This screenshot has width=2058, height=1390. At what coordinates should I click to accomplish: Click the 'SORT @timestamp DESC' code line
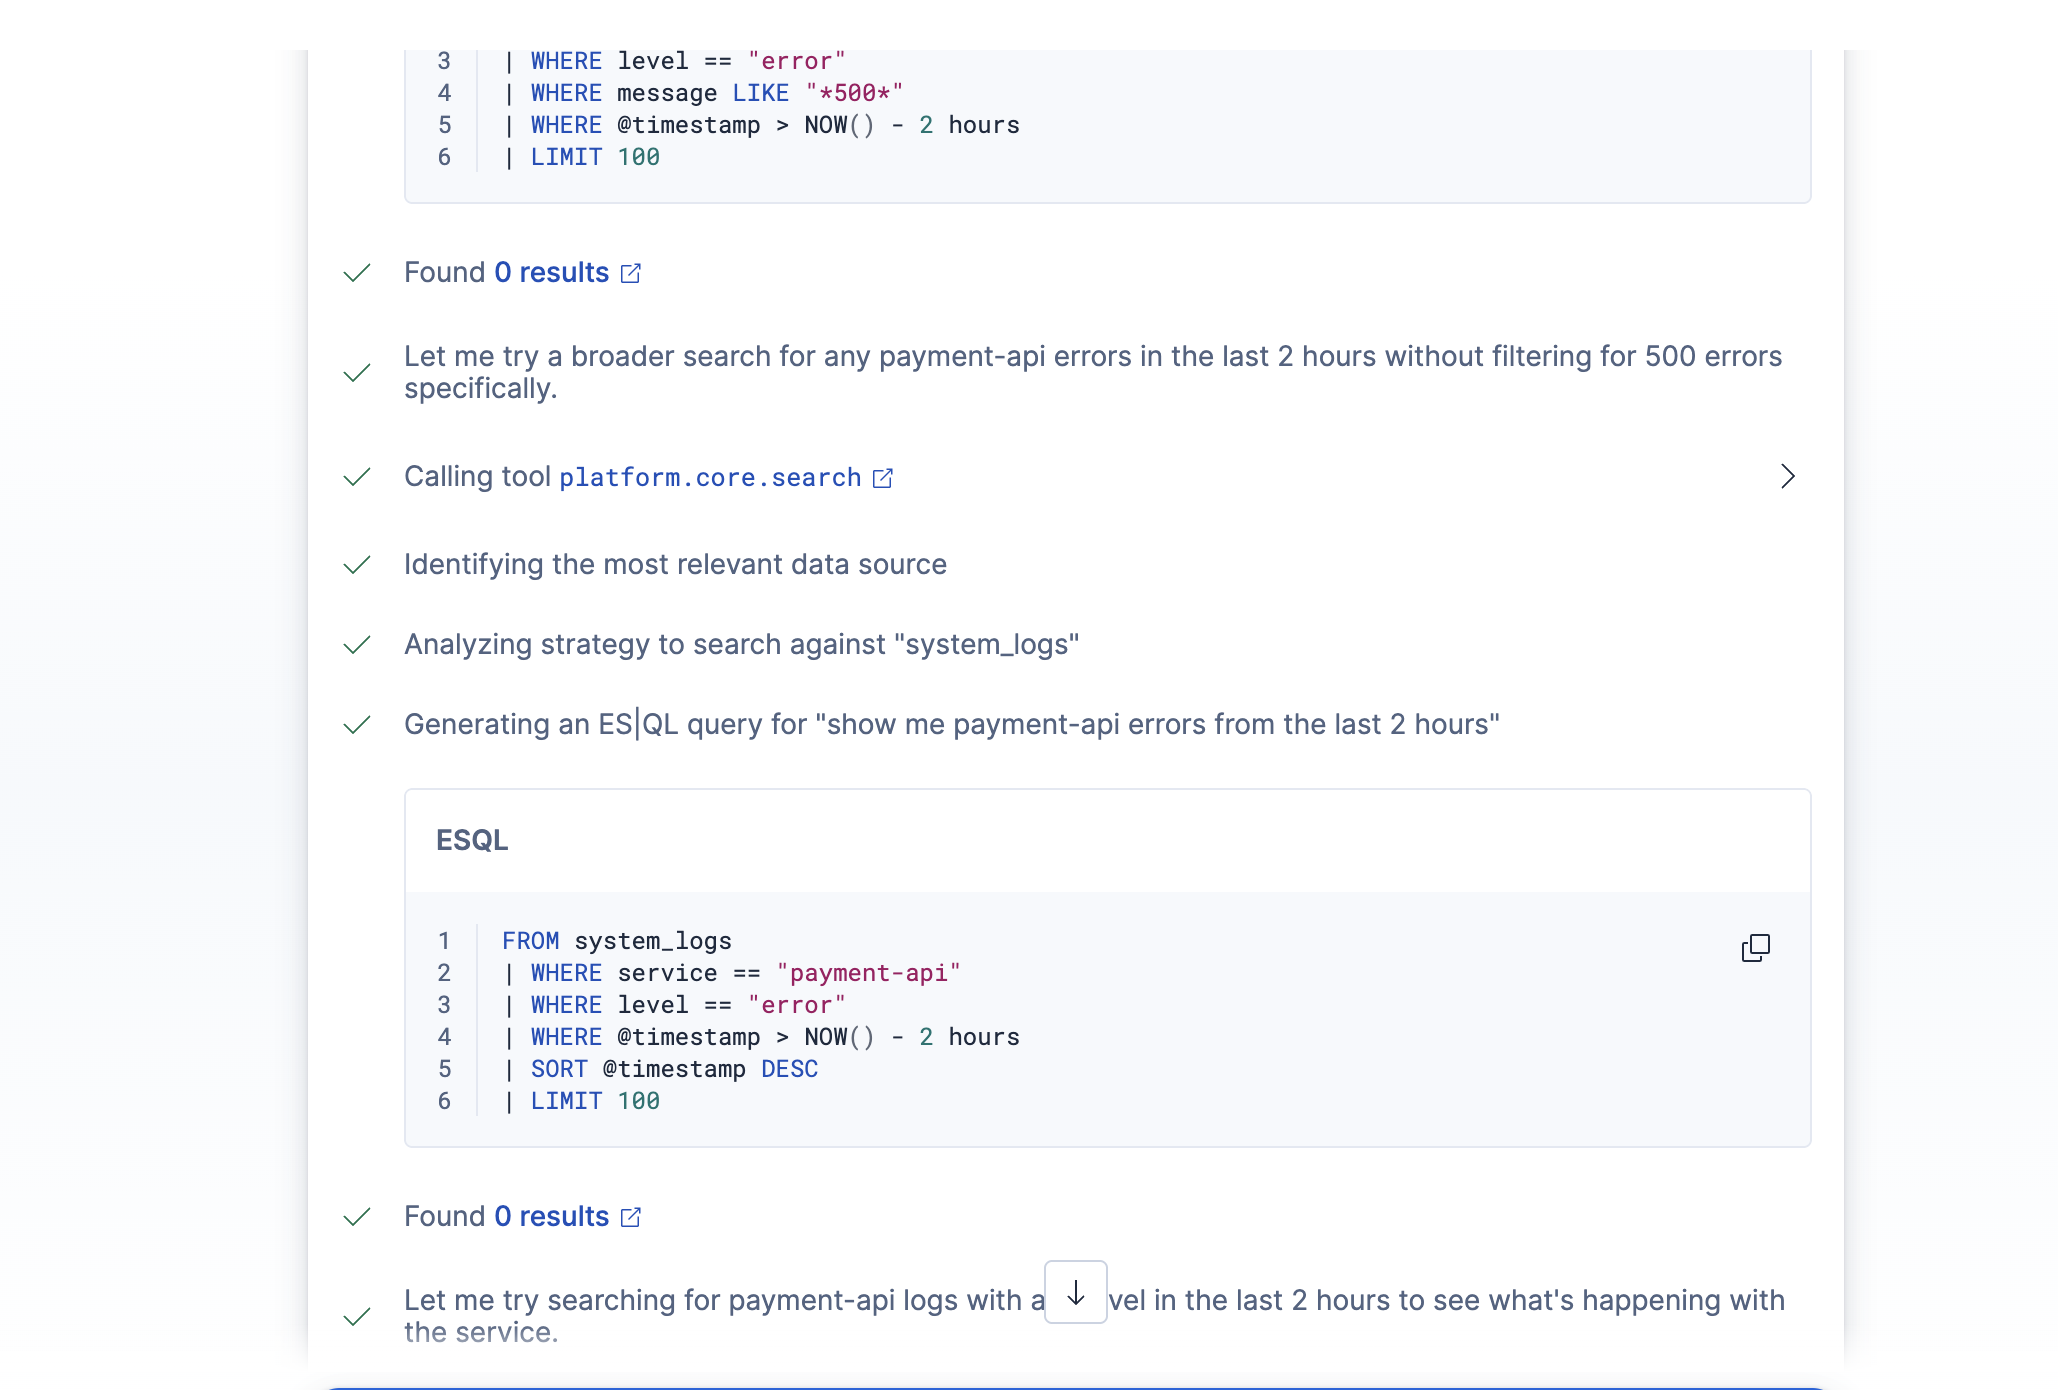(x=674, y=1069)
